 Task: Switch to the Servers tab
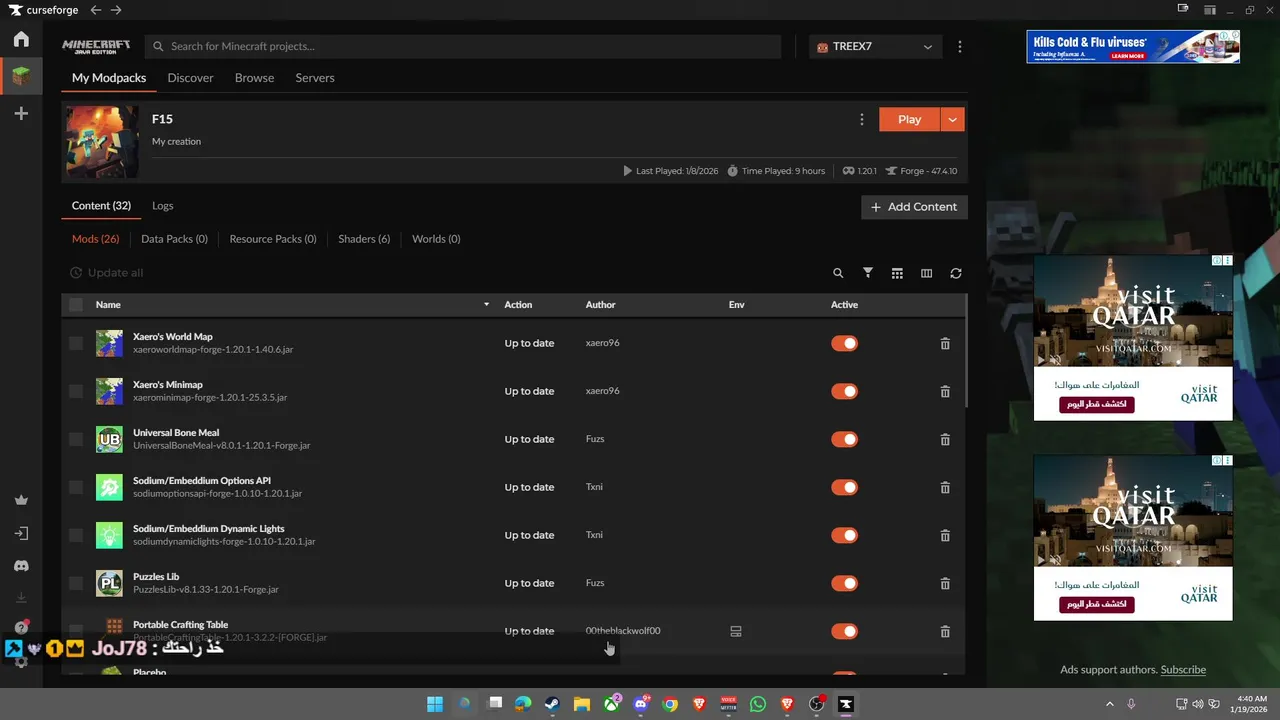point(315,78)
